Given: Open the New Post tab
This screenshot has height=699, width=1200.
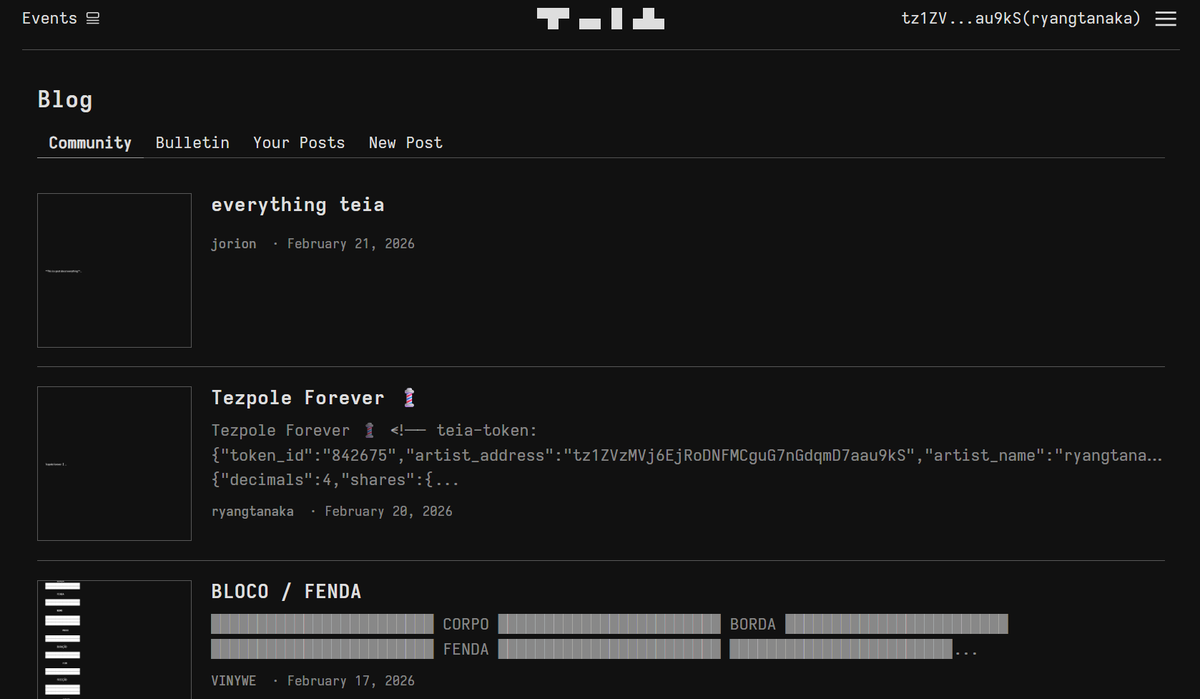Looking at the screenshot, I should pos(405,143).
